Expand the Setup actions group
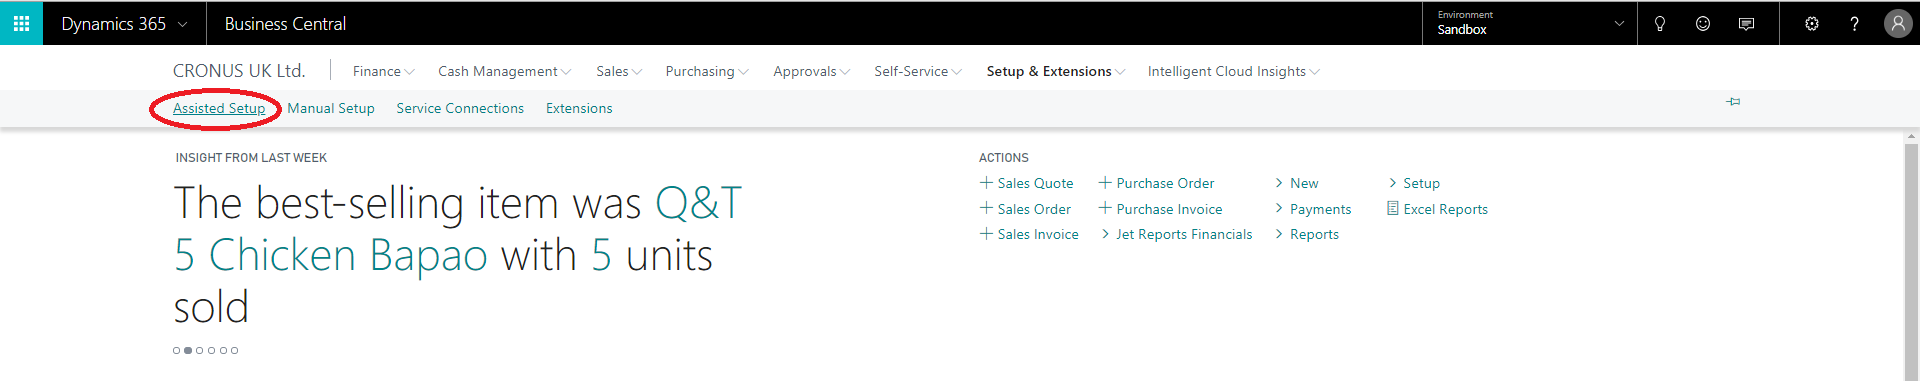This screenshot has width=1920, height=381. (x=1414, y=183)
